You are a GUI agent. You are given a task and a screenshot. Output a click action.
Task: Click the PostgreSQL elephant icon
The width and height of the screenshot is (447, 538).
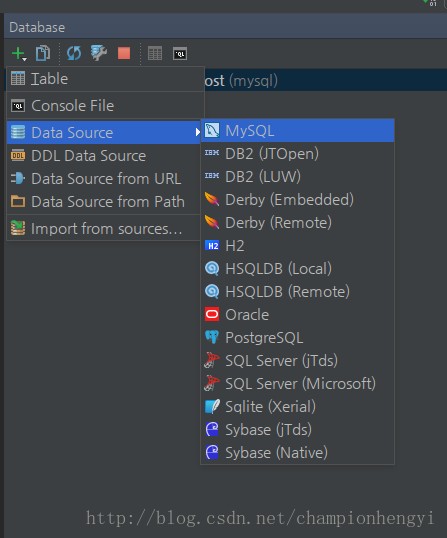(x=212, y=337)
